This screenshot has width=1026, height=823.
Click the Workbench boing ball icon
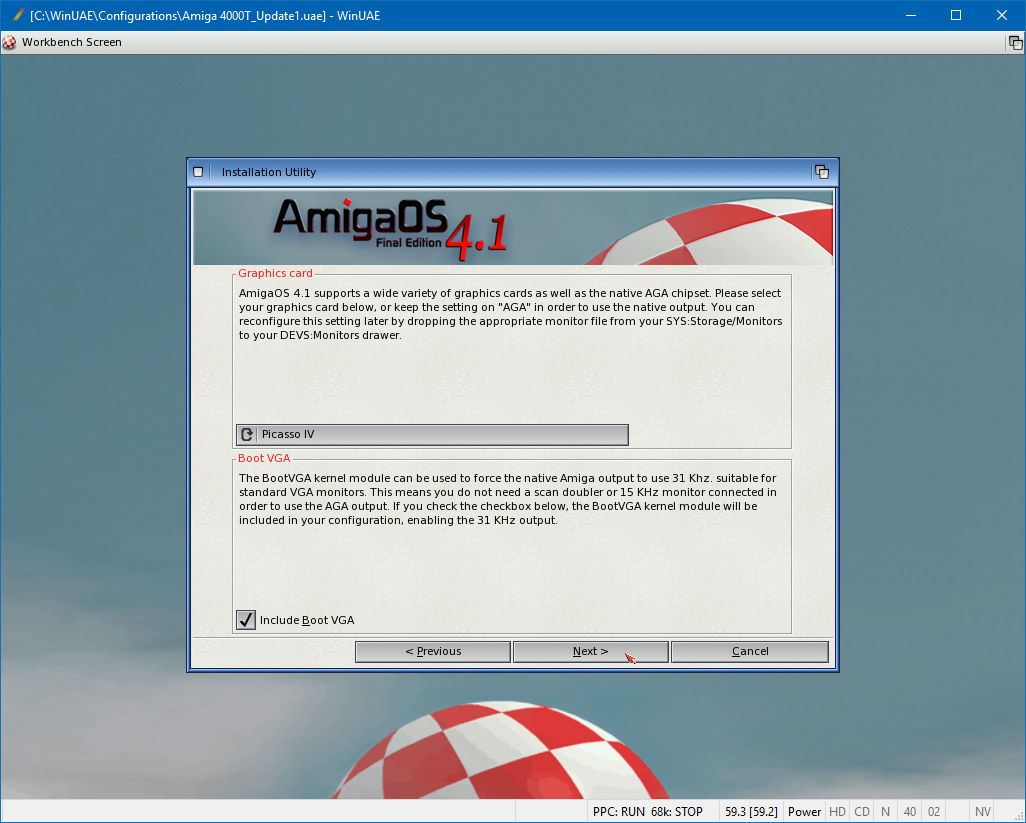coord(10,42)
